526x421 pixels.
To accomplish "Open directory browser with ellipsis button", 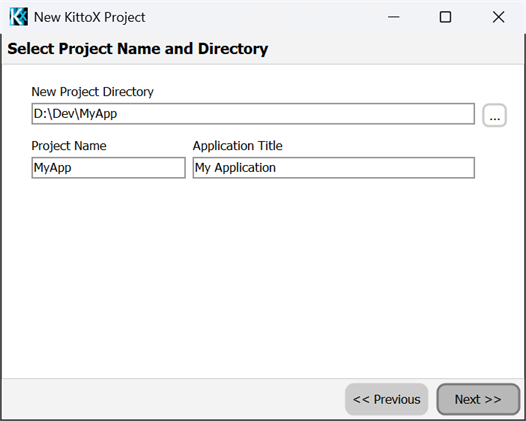I will [494, 115].
